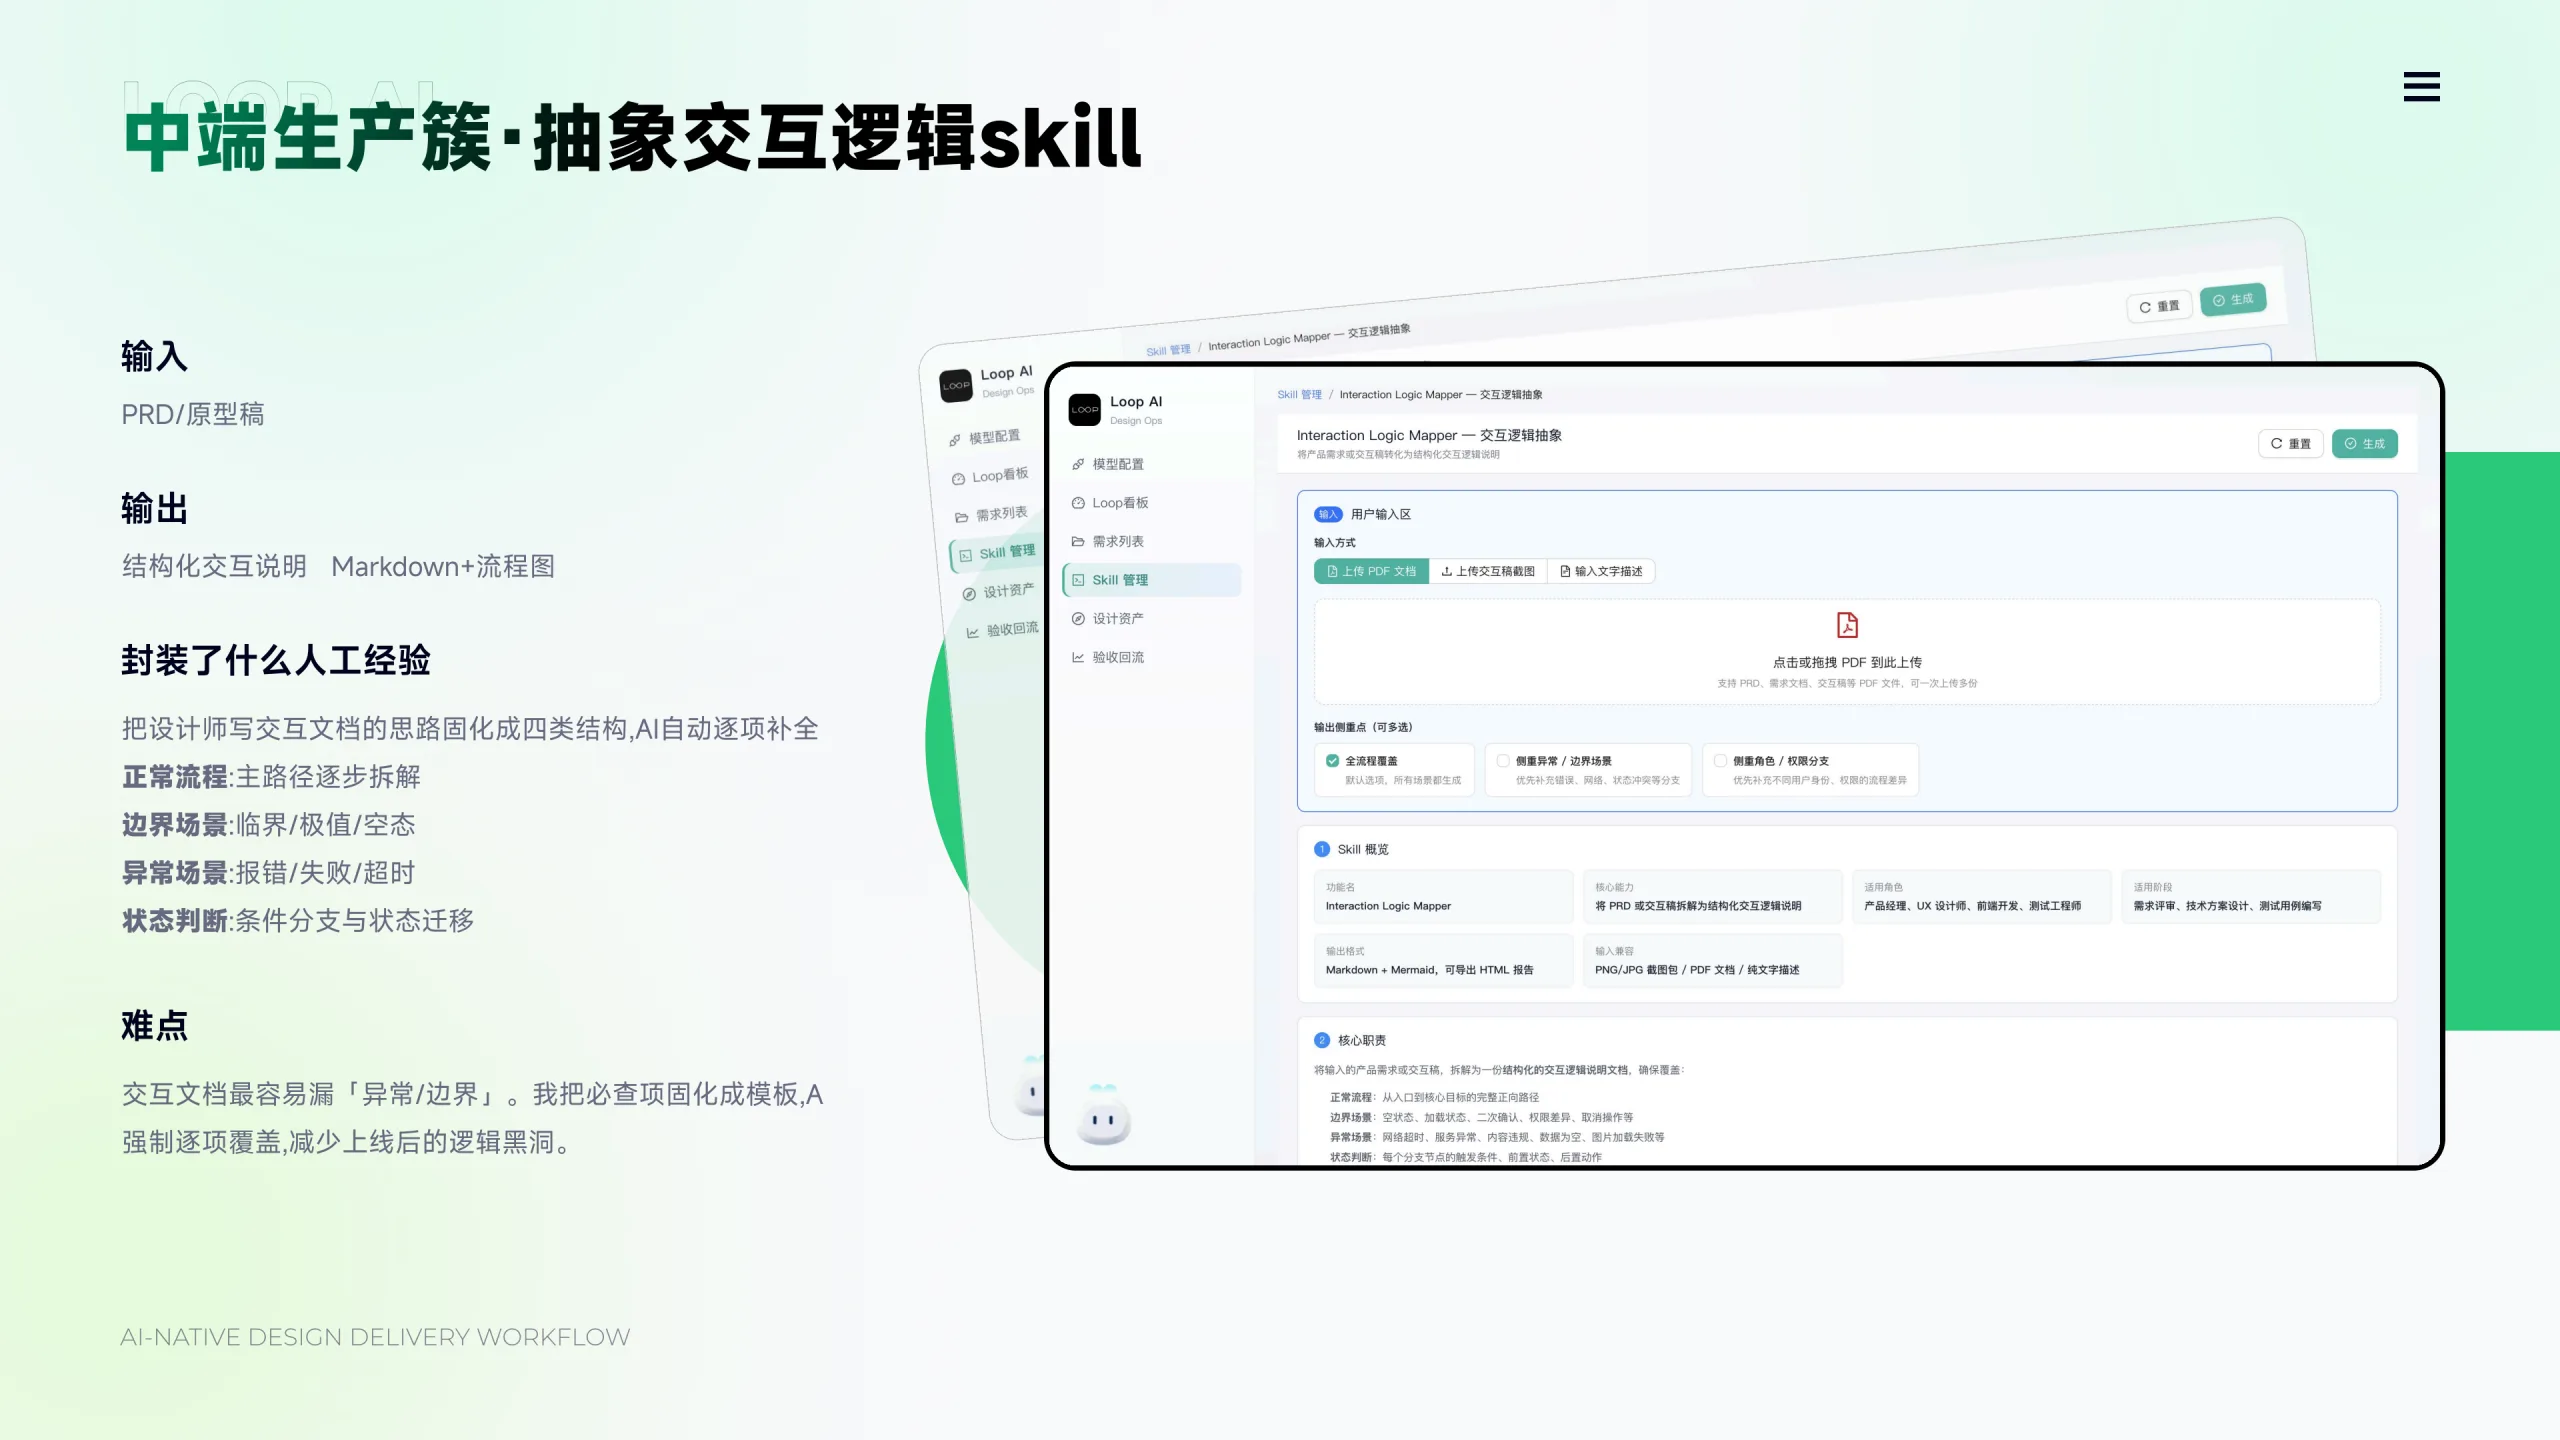Click Skill 管理 breadcrumb link in front window

point(1299,394)
